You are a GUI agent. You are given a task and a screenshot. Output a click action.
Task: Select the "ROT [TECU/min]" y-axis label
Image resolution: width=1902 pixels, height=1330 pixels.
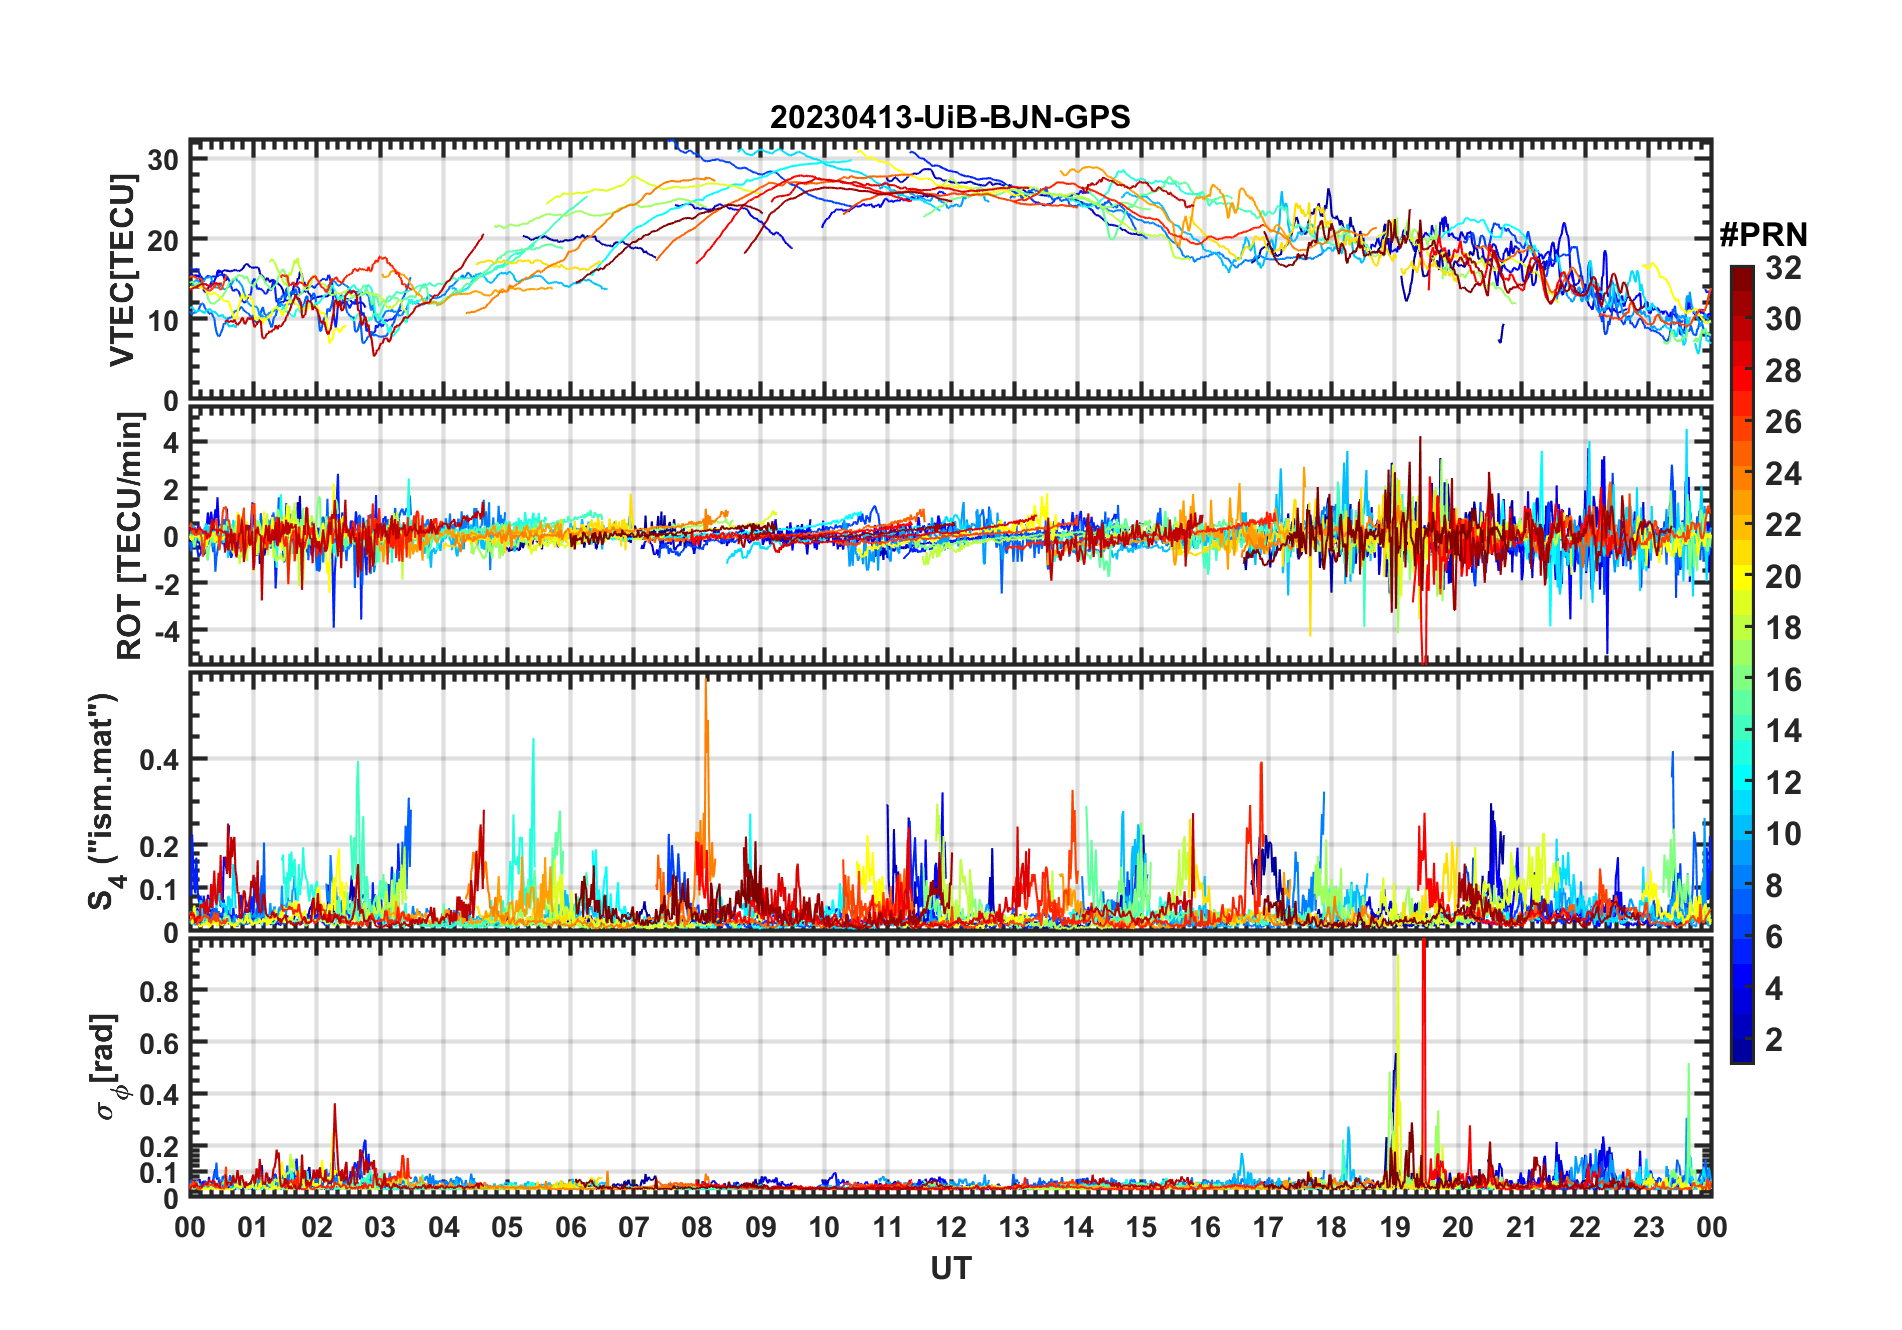130,536
